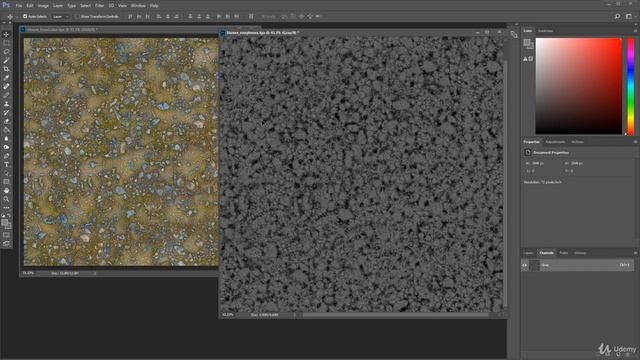Select the Eyedropper tool

[6, 78]
